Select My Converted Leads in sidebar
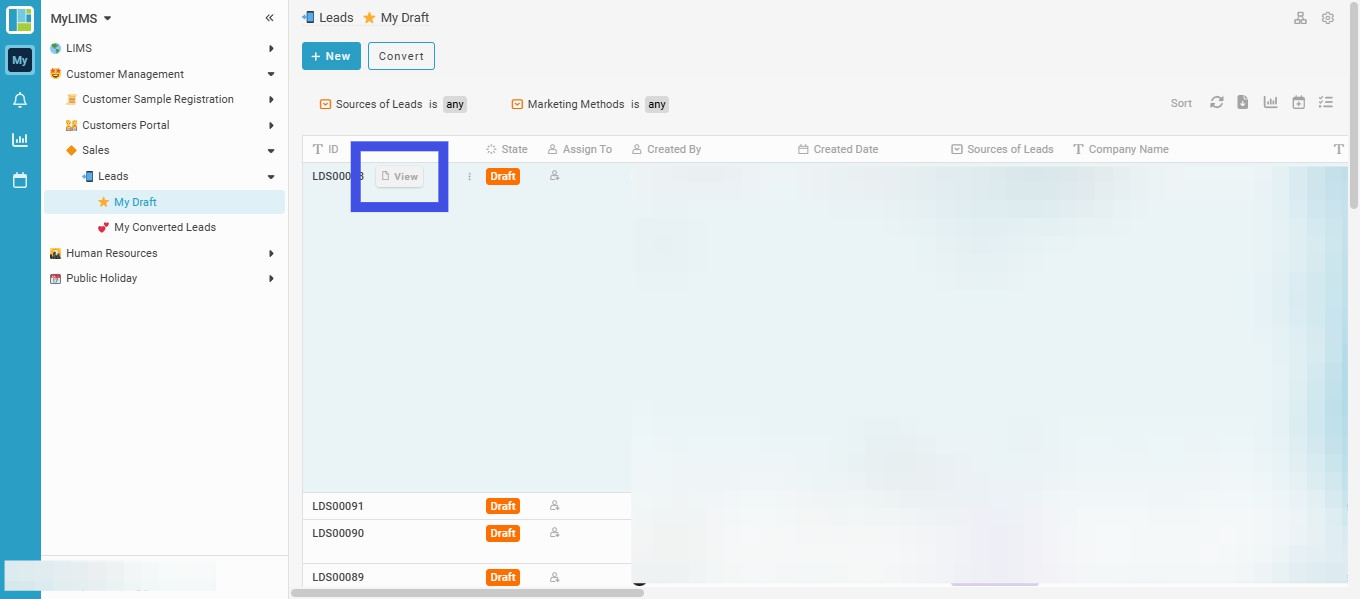Viewport: 1360px width, 599px height. (x=165, y=227)
